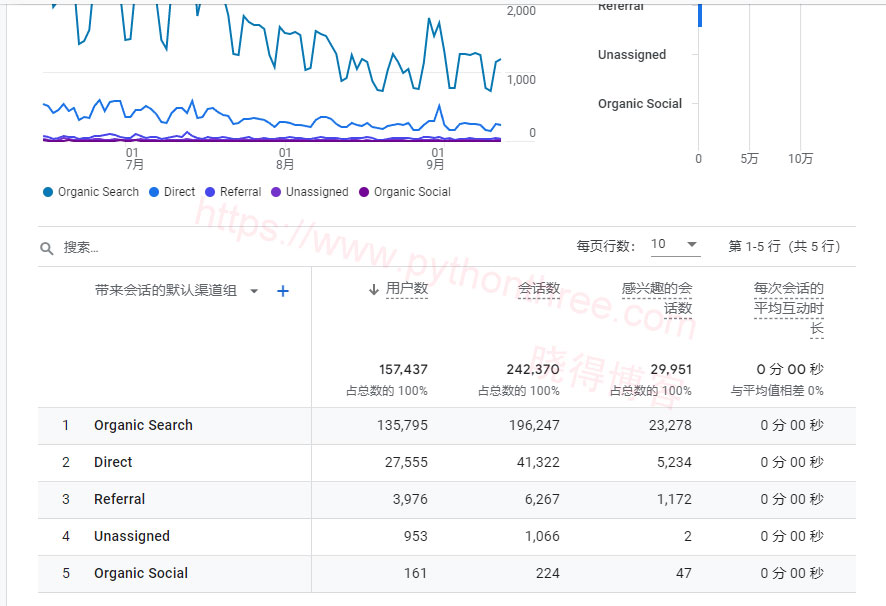Screen dimensions: 886x606
Task: Select the Referral channel row
Action: [119, 499]
